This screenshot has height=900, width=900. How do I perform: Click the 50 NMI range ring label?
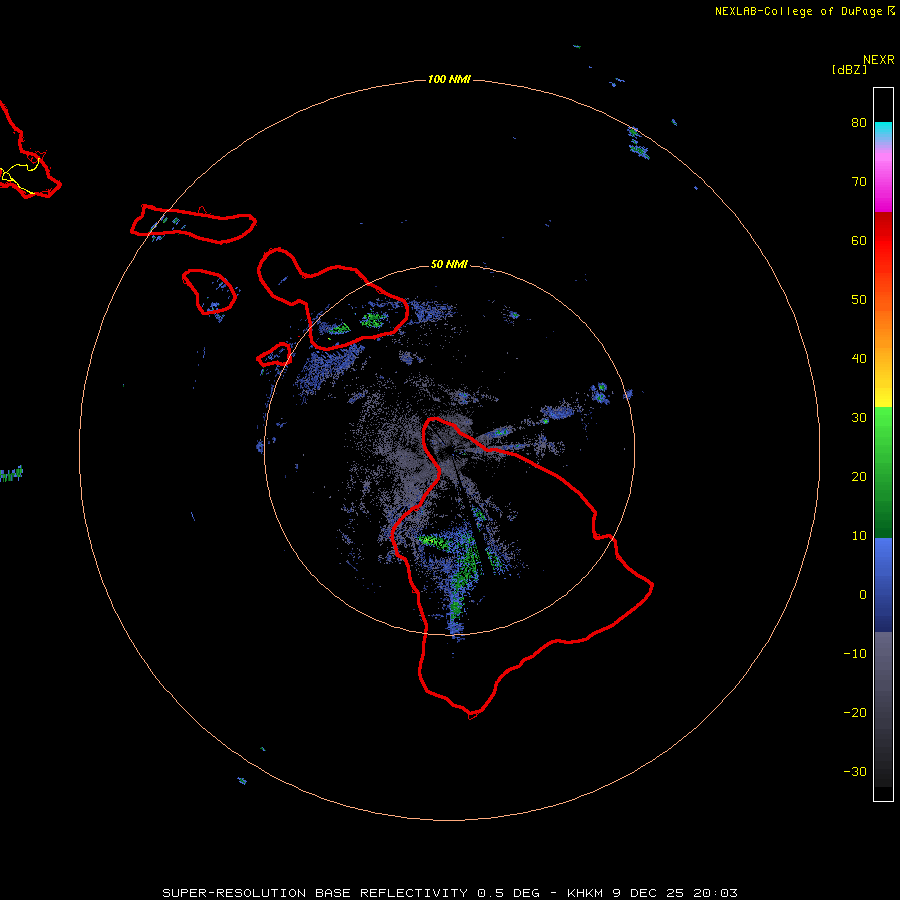pyautogui.click(x=449, y=264)
